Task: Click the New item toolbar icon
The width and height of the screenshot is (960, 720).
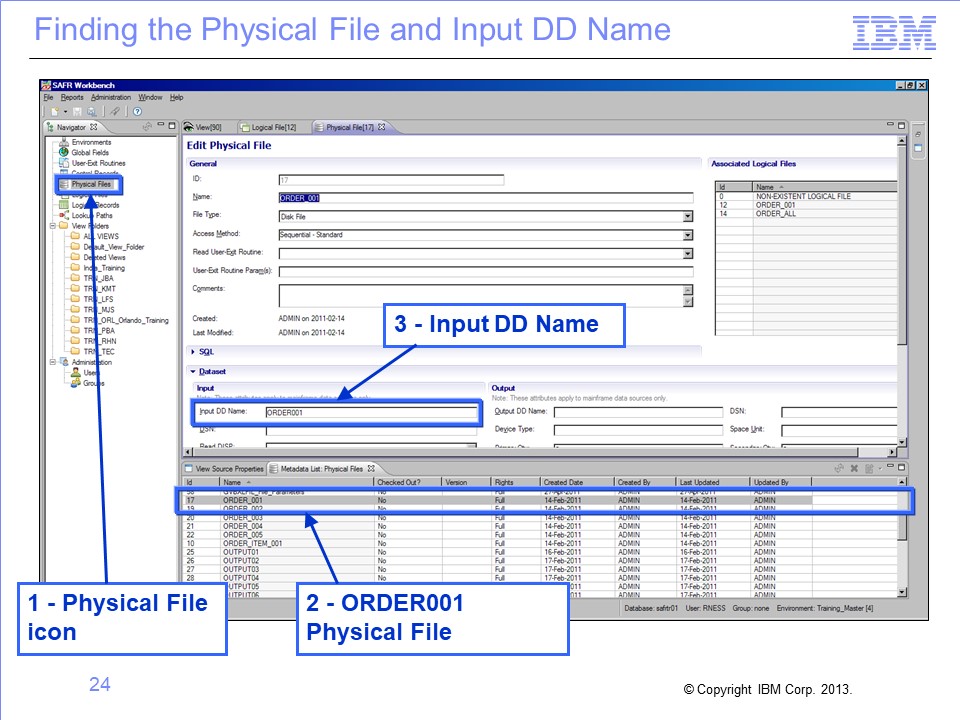Action: coord(54,111)
